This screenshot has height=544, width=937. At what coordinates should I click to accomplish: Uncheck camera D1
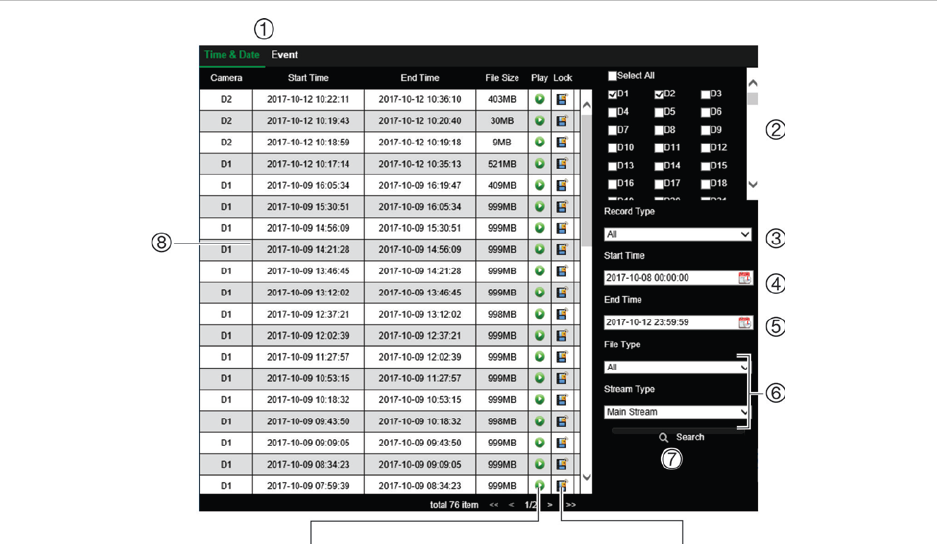click(612, 94)
